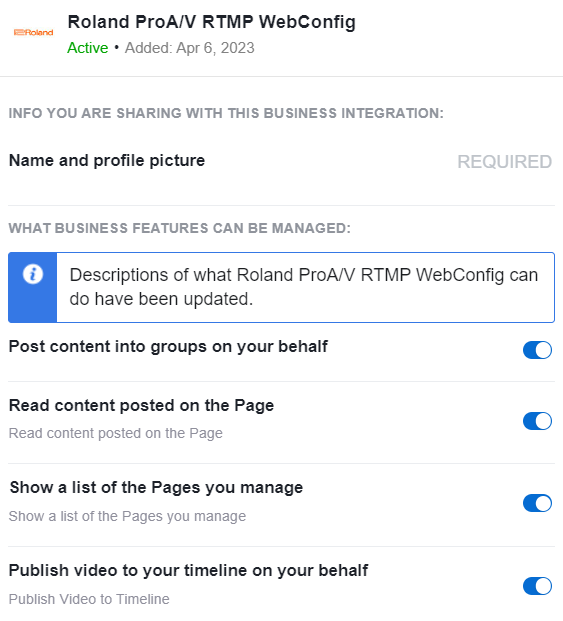This screenshot has height=621, width=563.
Task: Click the blue info icon in banner
Action: coord(33,274)
